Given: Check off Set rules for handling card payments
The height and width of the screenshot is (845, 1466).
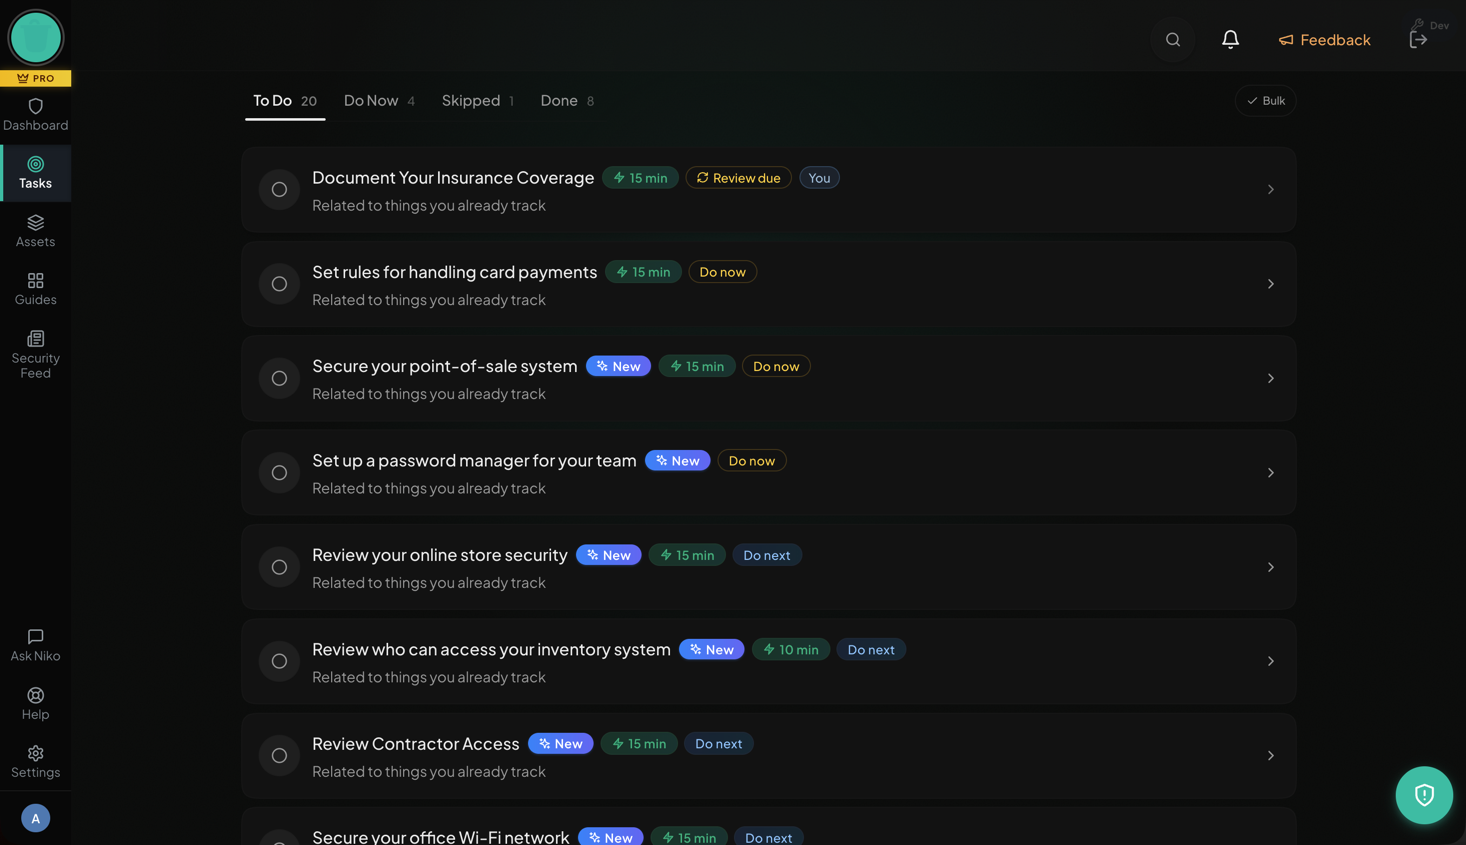Looking at the screenshot, I should 279,284.
